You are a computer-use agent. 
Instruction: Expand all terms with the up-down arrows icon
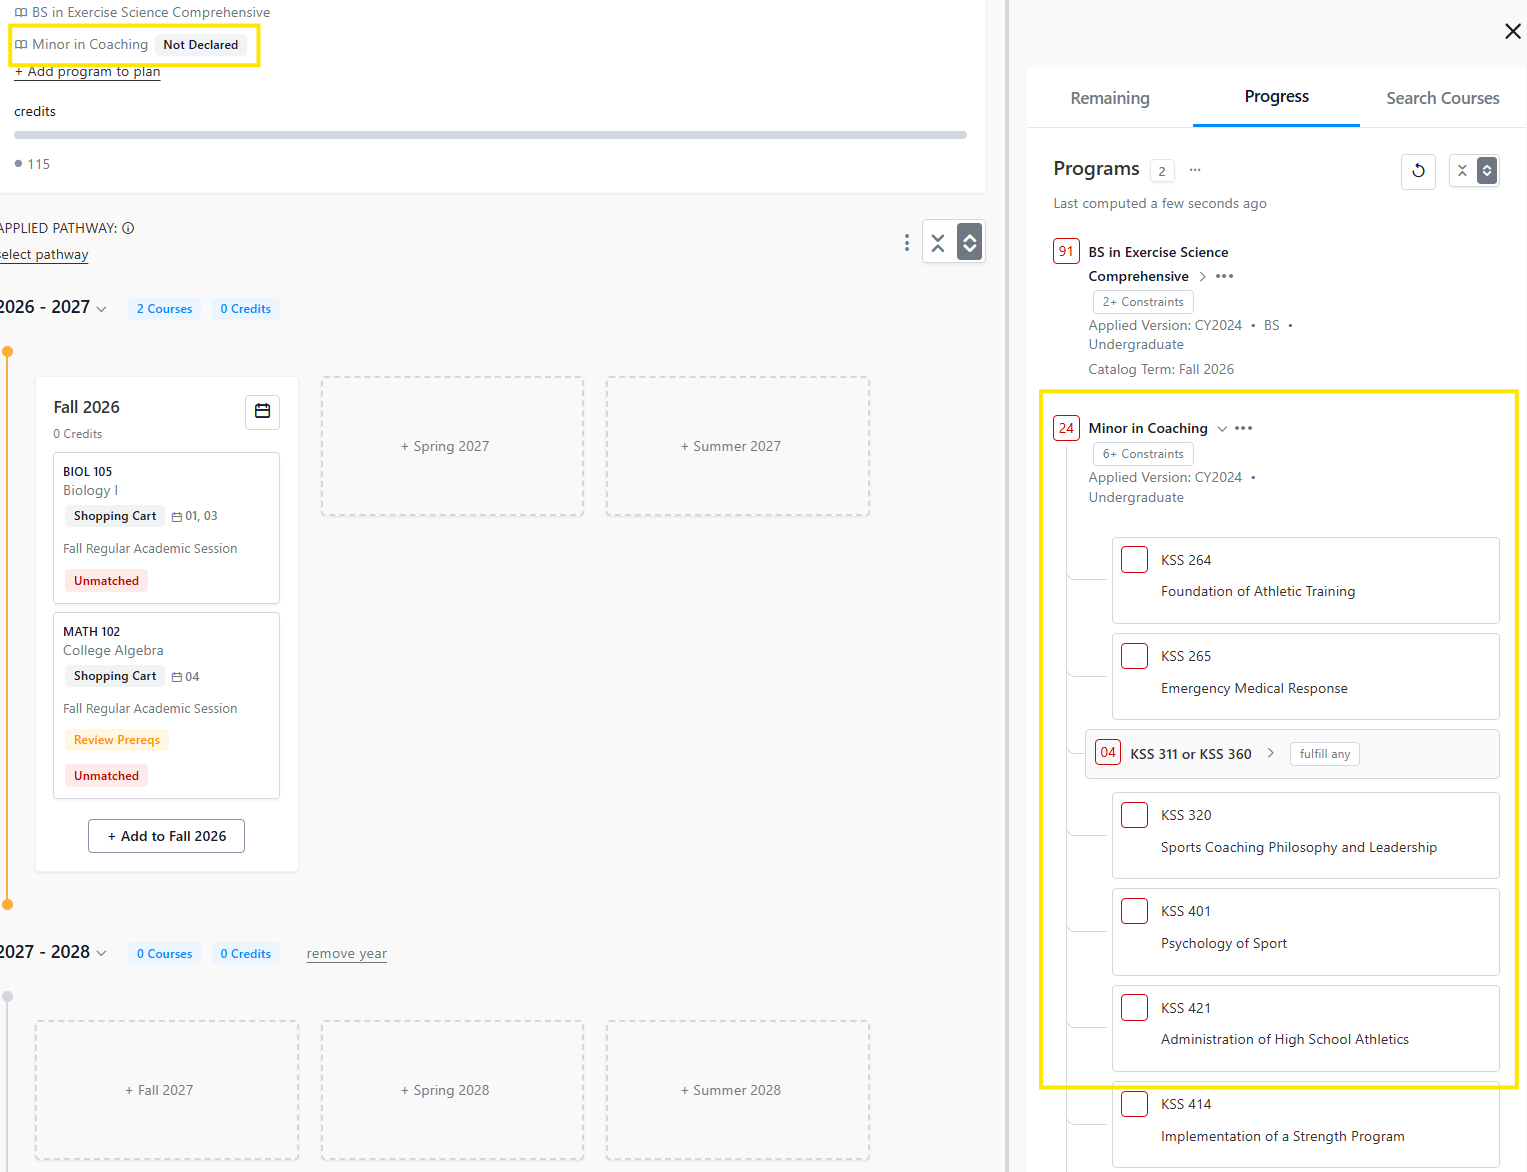pyautogui.click(x=969, y=242)
